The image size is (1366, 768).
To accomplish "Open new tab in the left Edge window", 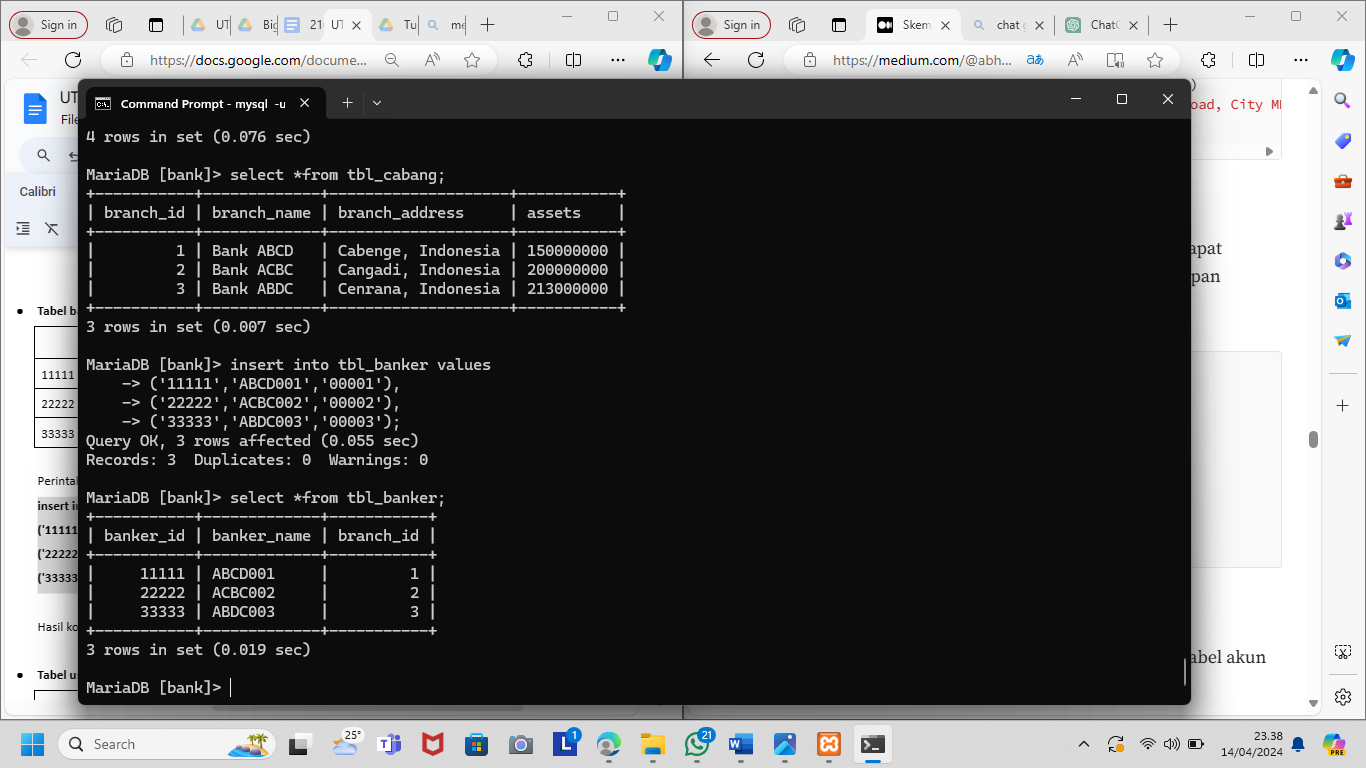I will 487,25.
